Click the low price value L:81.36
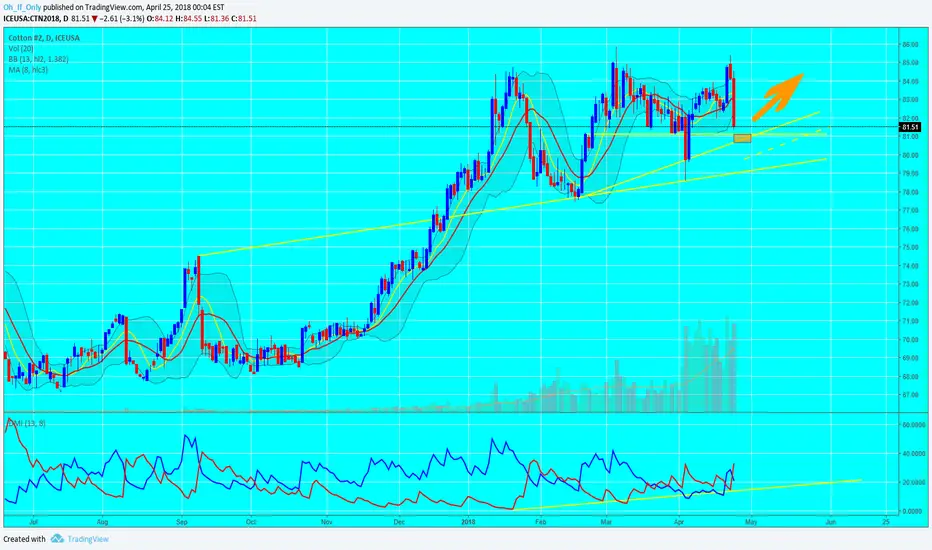Screen dimensions: 932x550 point(216,18)
